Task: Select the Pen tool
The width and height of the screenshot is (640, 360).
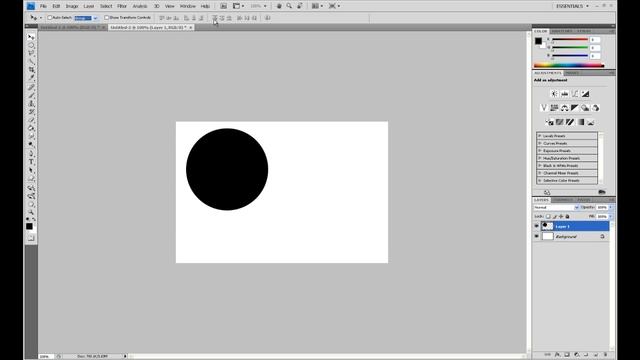Action: pos(31,154)
